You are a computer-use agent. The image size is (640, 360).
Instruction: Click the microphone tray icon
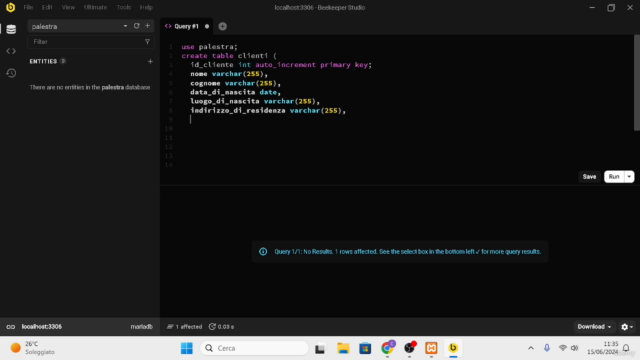pyautogui.click(x=547, y=348)
